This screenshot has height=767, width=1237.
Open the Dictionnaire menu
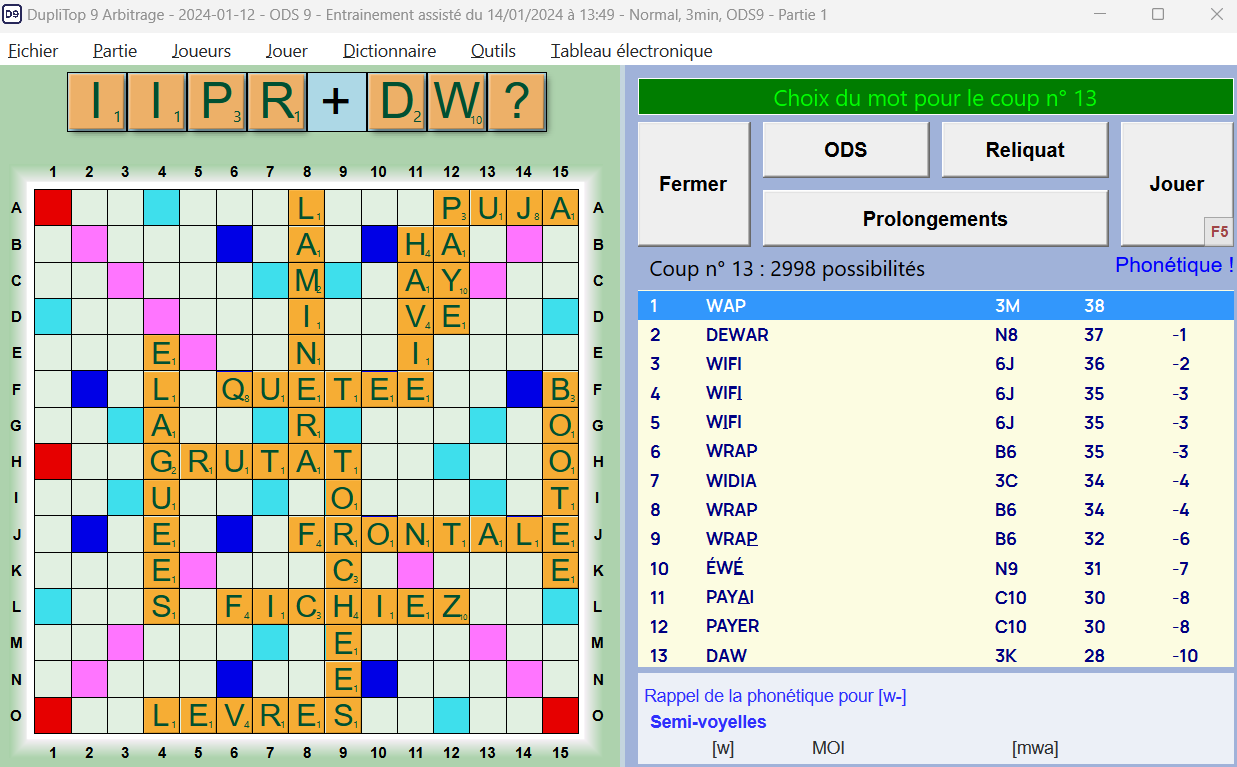pyautogui.click(x=389, y=51)
